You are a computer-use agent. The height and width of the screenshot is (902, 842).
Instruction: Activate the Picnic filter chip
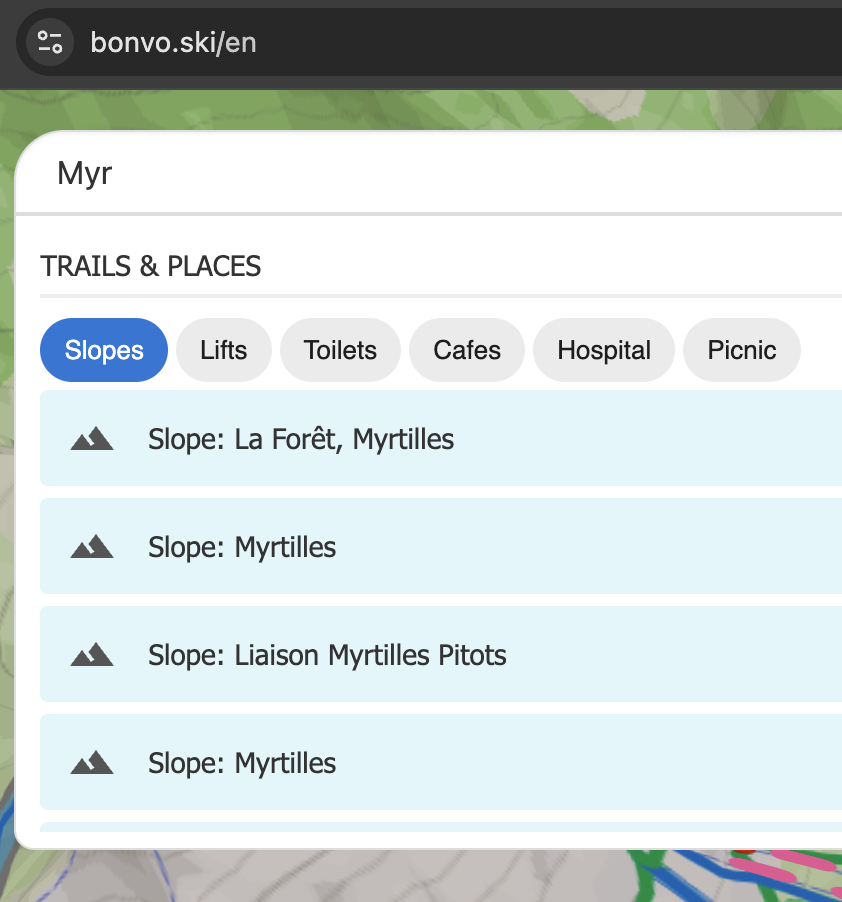click(x=741, y=350)
